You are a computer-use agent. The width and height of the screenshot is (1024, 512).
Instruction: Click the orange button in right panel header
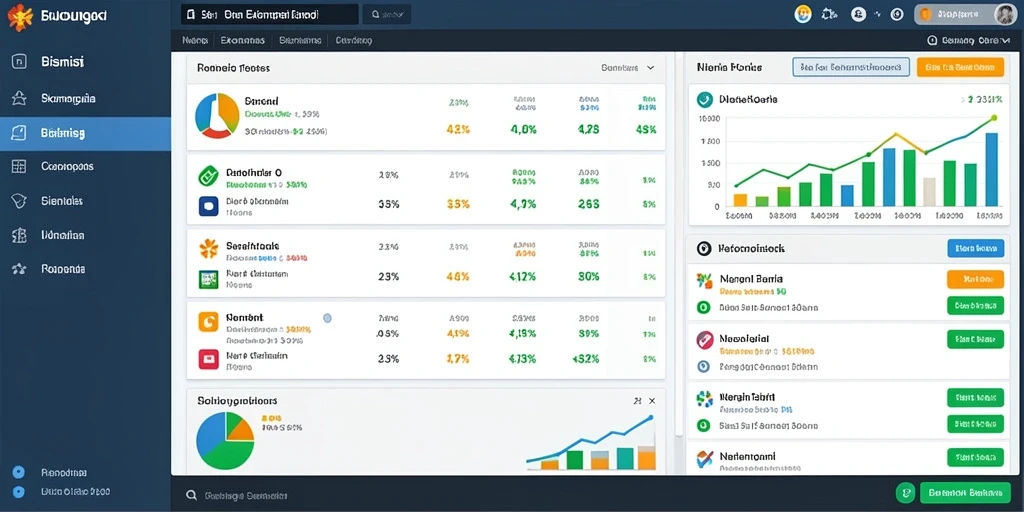tap(960, 67)
